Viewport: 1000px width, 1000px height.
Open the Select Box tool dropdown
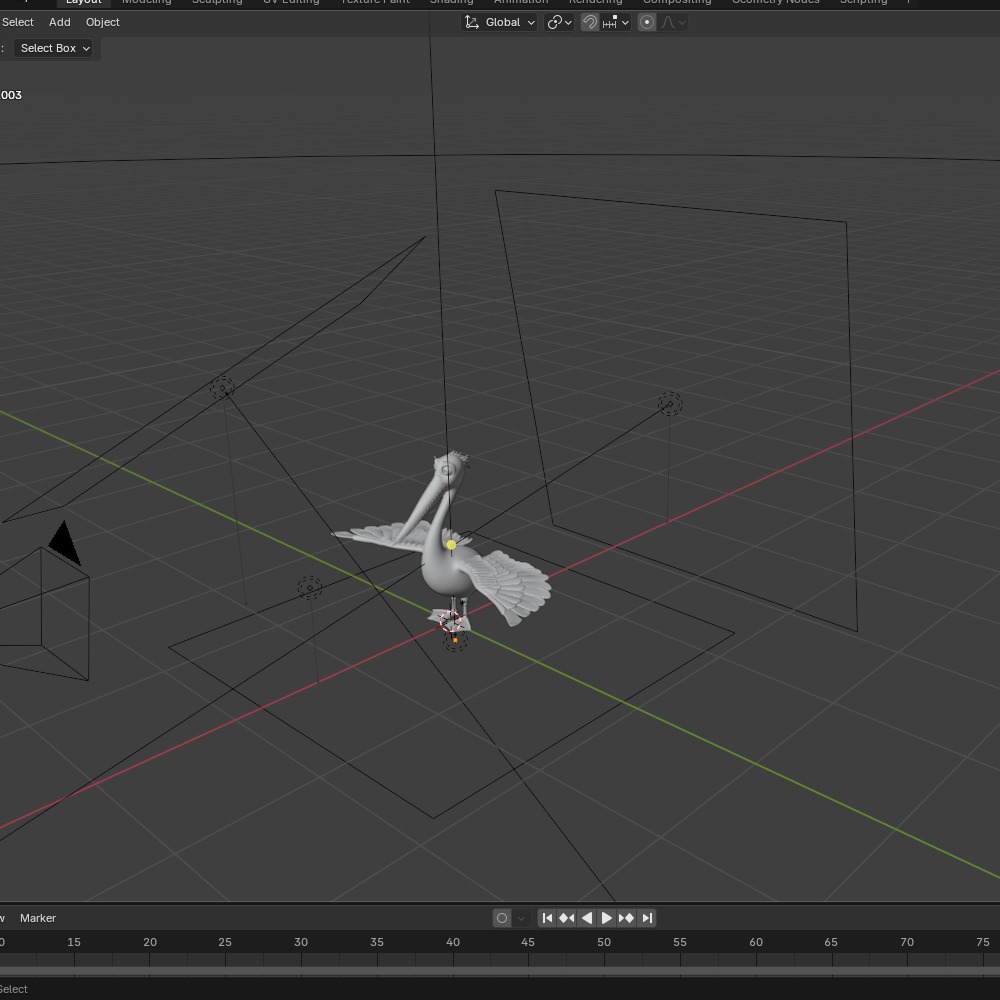54,48
